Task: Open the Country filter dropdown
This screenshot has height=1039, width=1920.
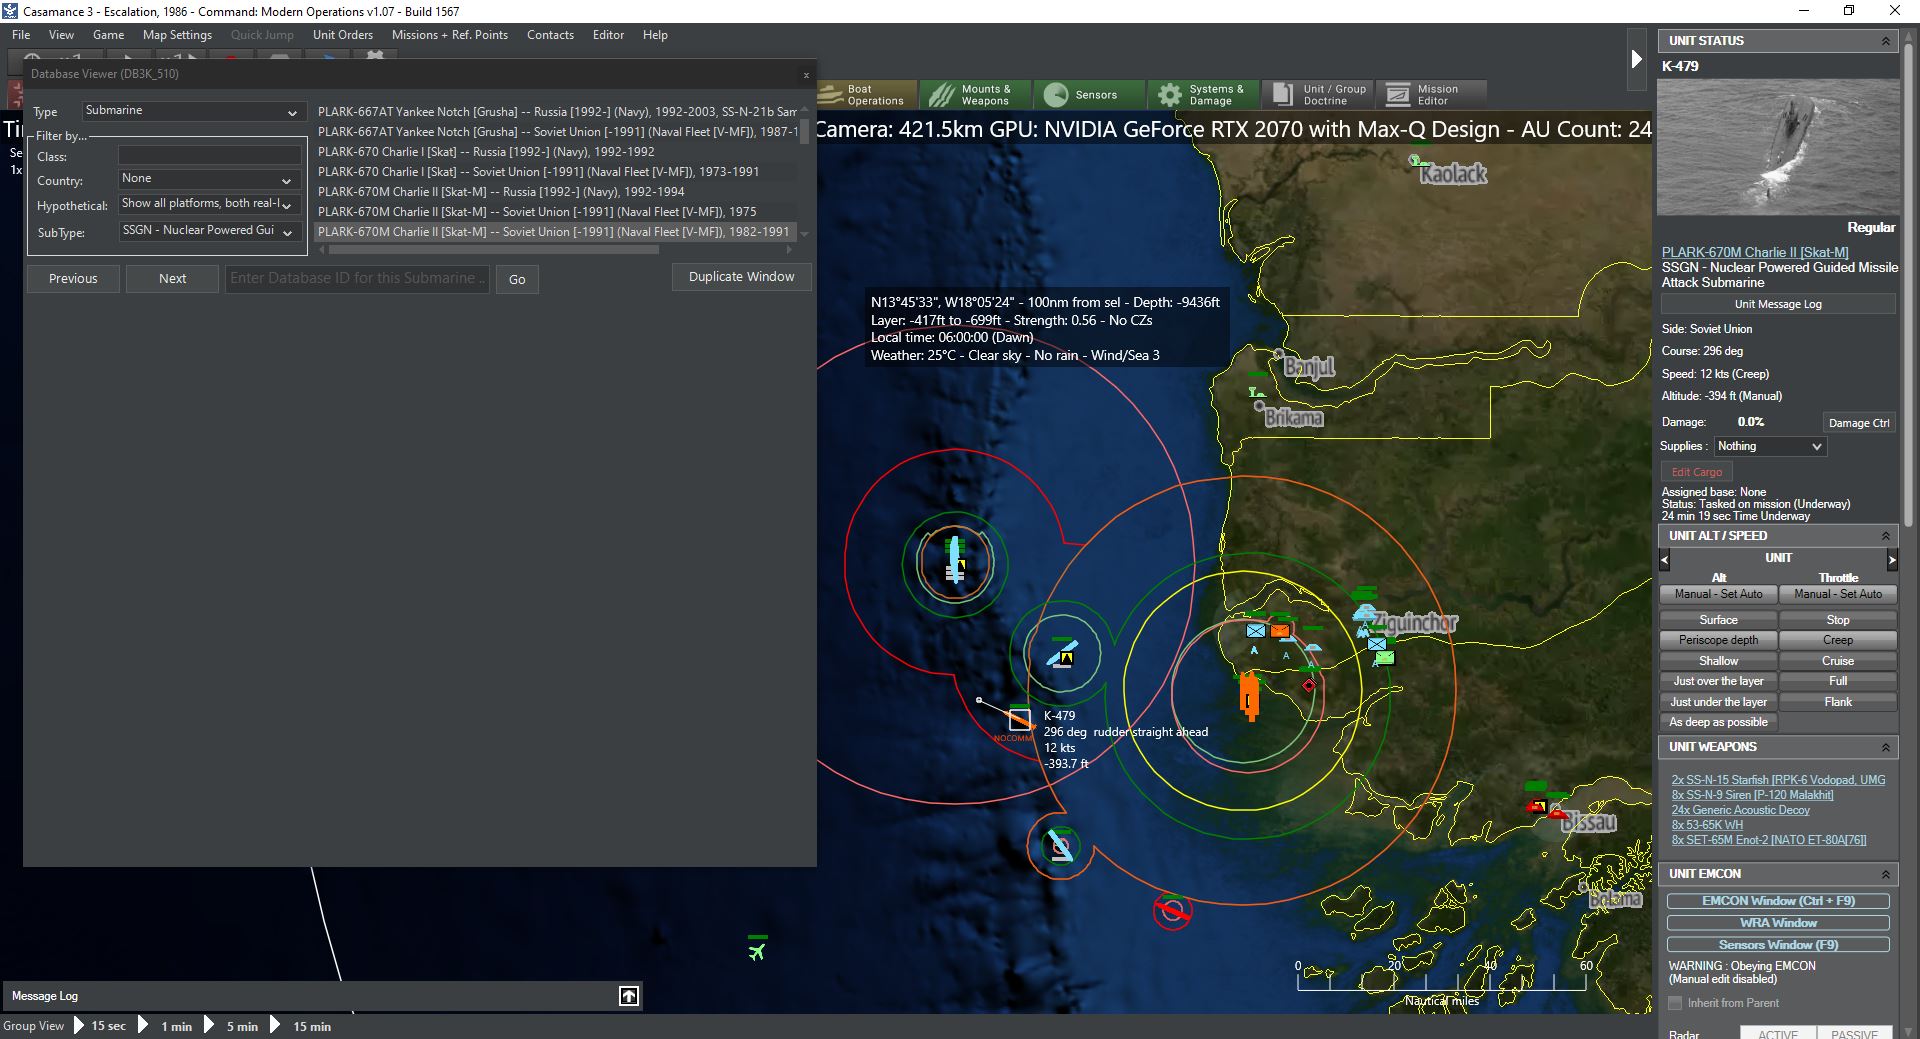Action: pyautogui.click(x=209, y=180)
